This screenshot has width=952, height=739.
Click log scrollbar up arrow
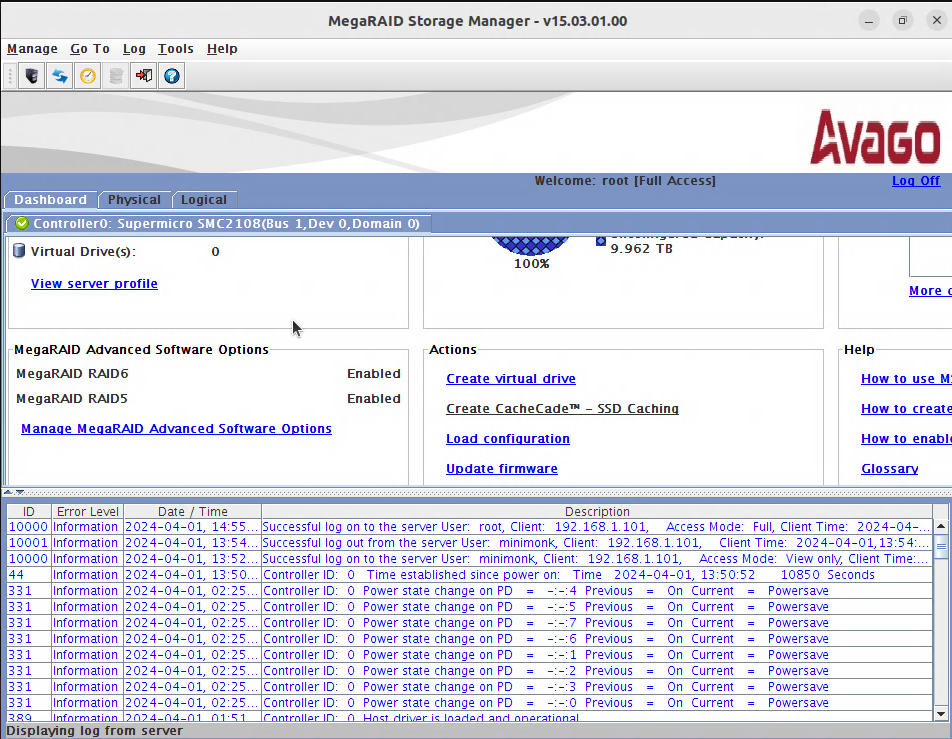pyautogui.click(x=940, y=526)
